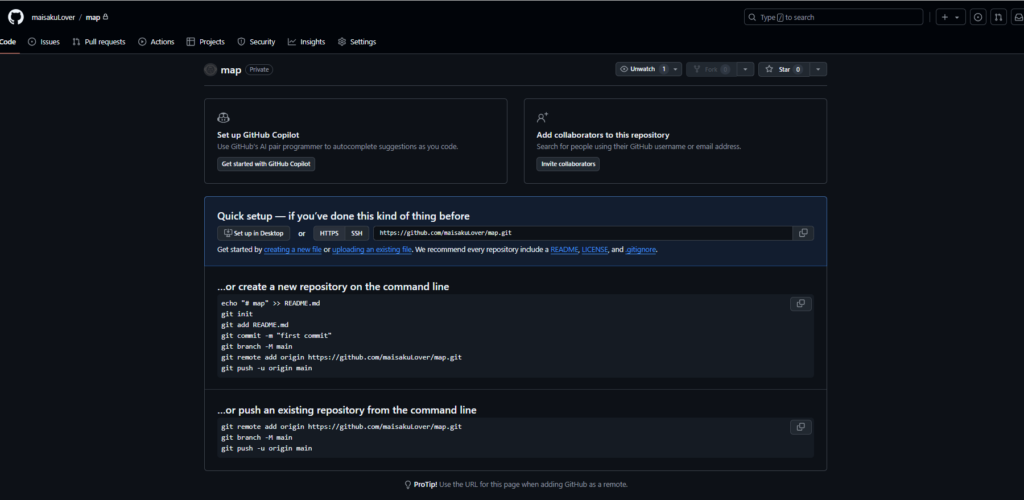This screenshot has width=1024, height=500.
Task: Click the 'echo "# map" >> README.md' line
Action: (271, 304)
